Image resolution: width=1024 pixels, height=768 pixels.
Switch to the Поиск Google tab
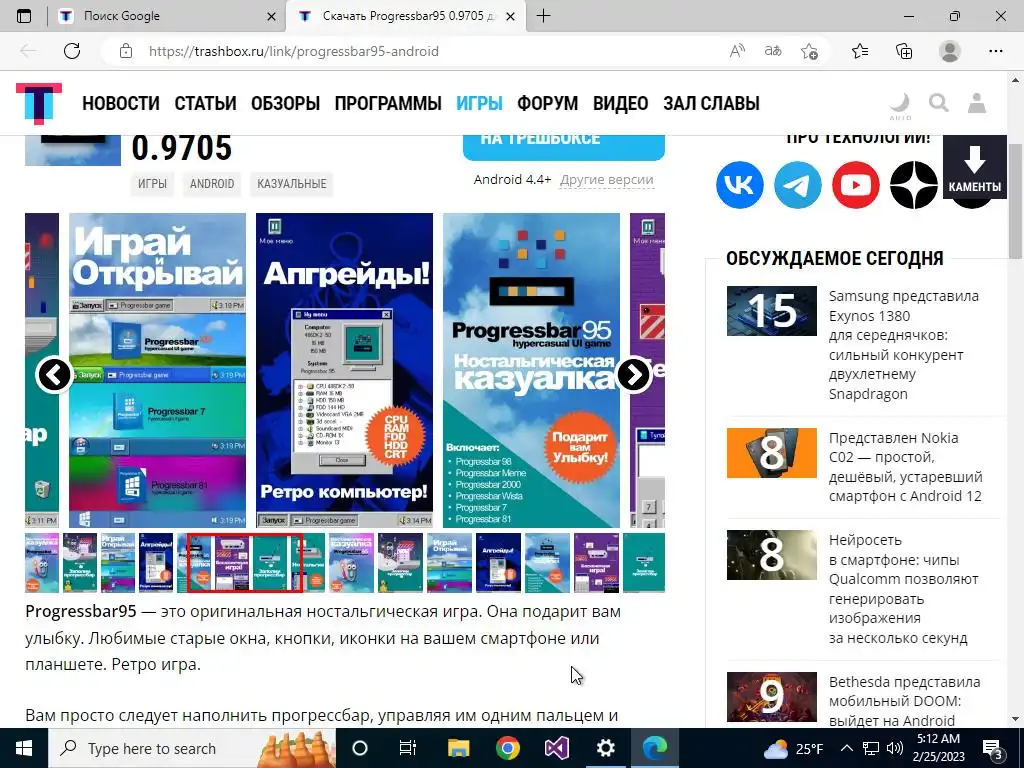165,16
